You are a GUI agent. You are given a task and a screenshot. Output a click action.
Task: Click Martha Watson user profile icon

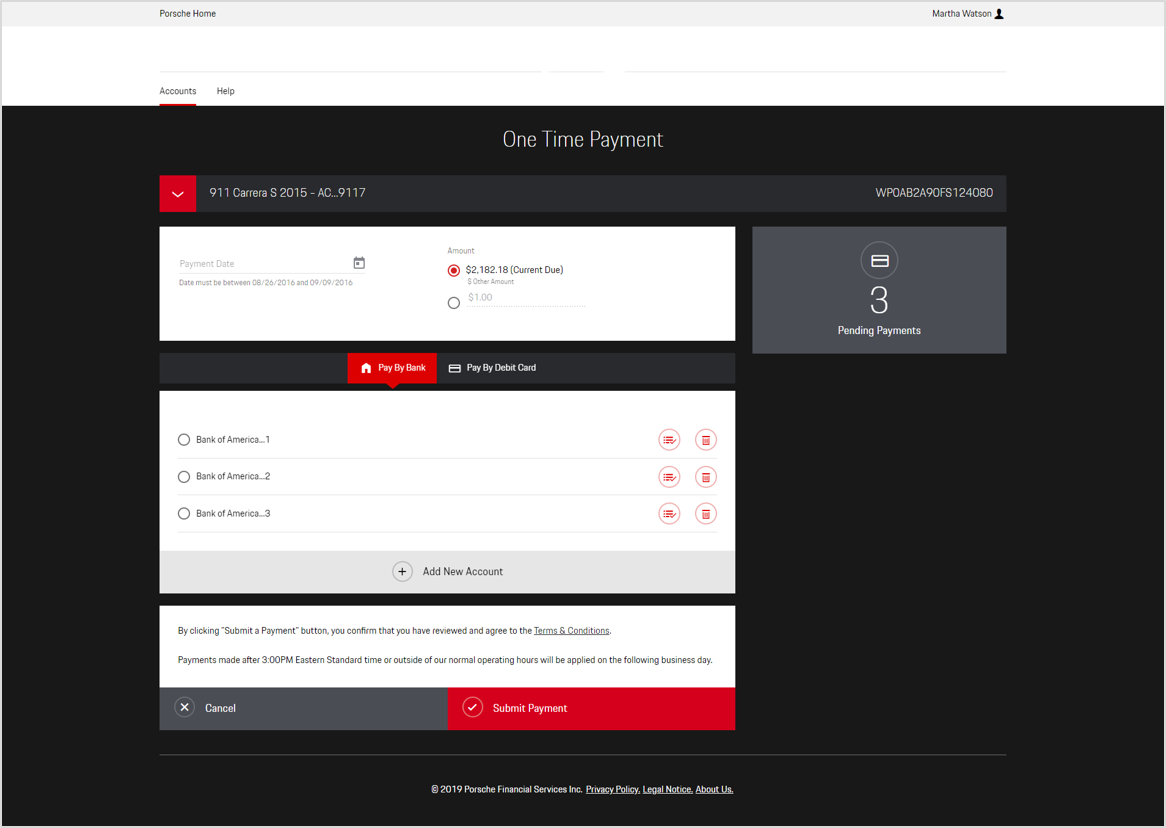[999, 14]
